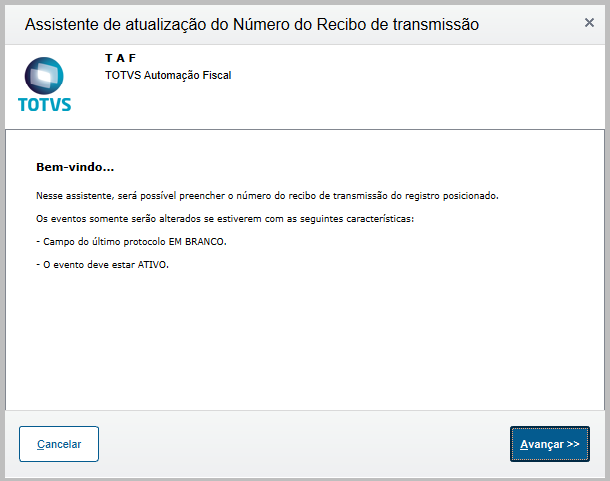Select the "T A F" header label
Viewport: 610px width, 481px height.
120,58
